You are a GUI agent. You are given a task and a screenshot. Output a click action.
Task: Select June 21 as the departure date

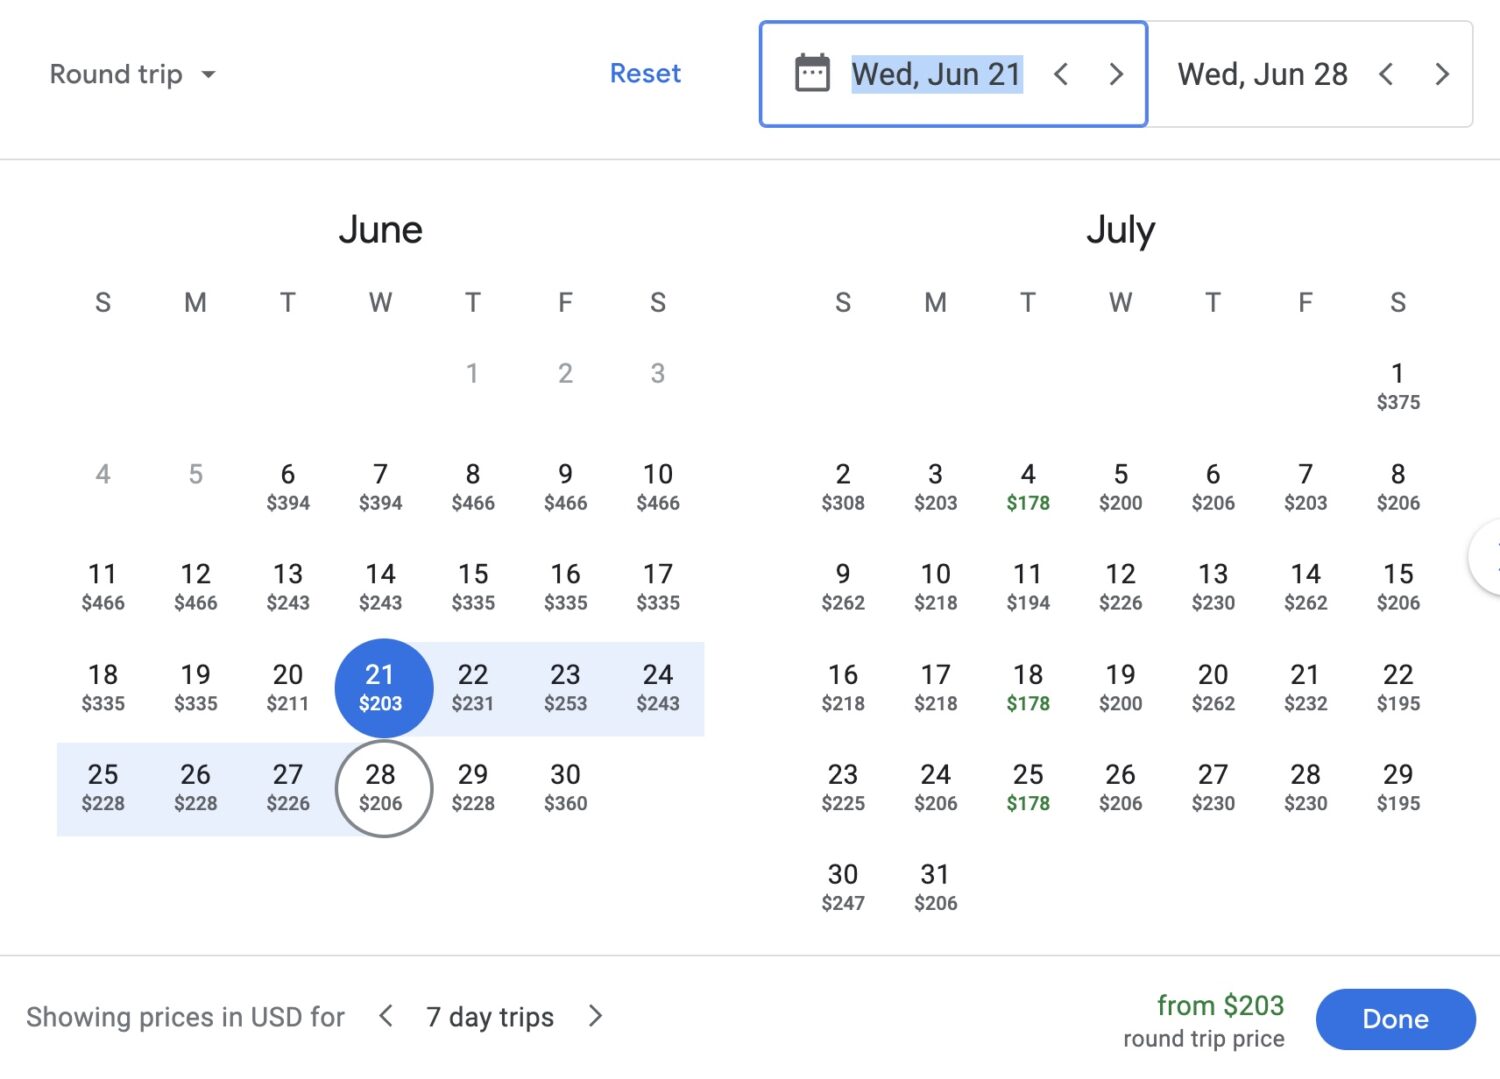(x=381, y=687)
